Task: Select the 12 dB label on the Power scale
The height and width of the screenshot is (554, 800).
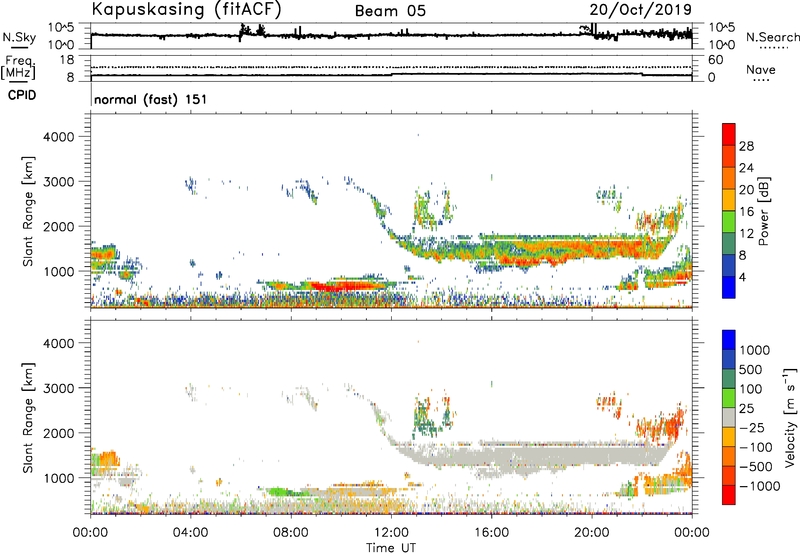Action: point(746,234)
